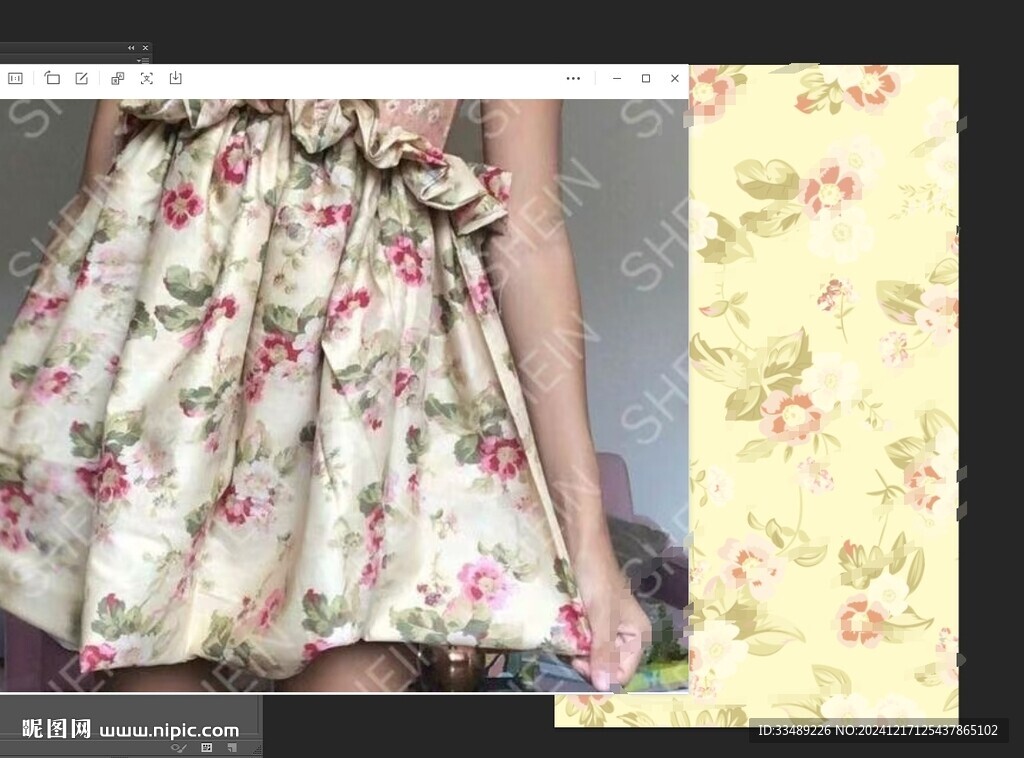1024x758 pixels.
Task: Open the three-dot more options menu
Action: tap(573, 78)
